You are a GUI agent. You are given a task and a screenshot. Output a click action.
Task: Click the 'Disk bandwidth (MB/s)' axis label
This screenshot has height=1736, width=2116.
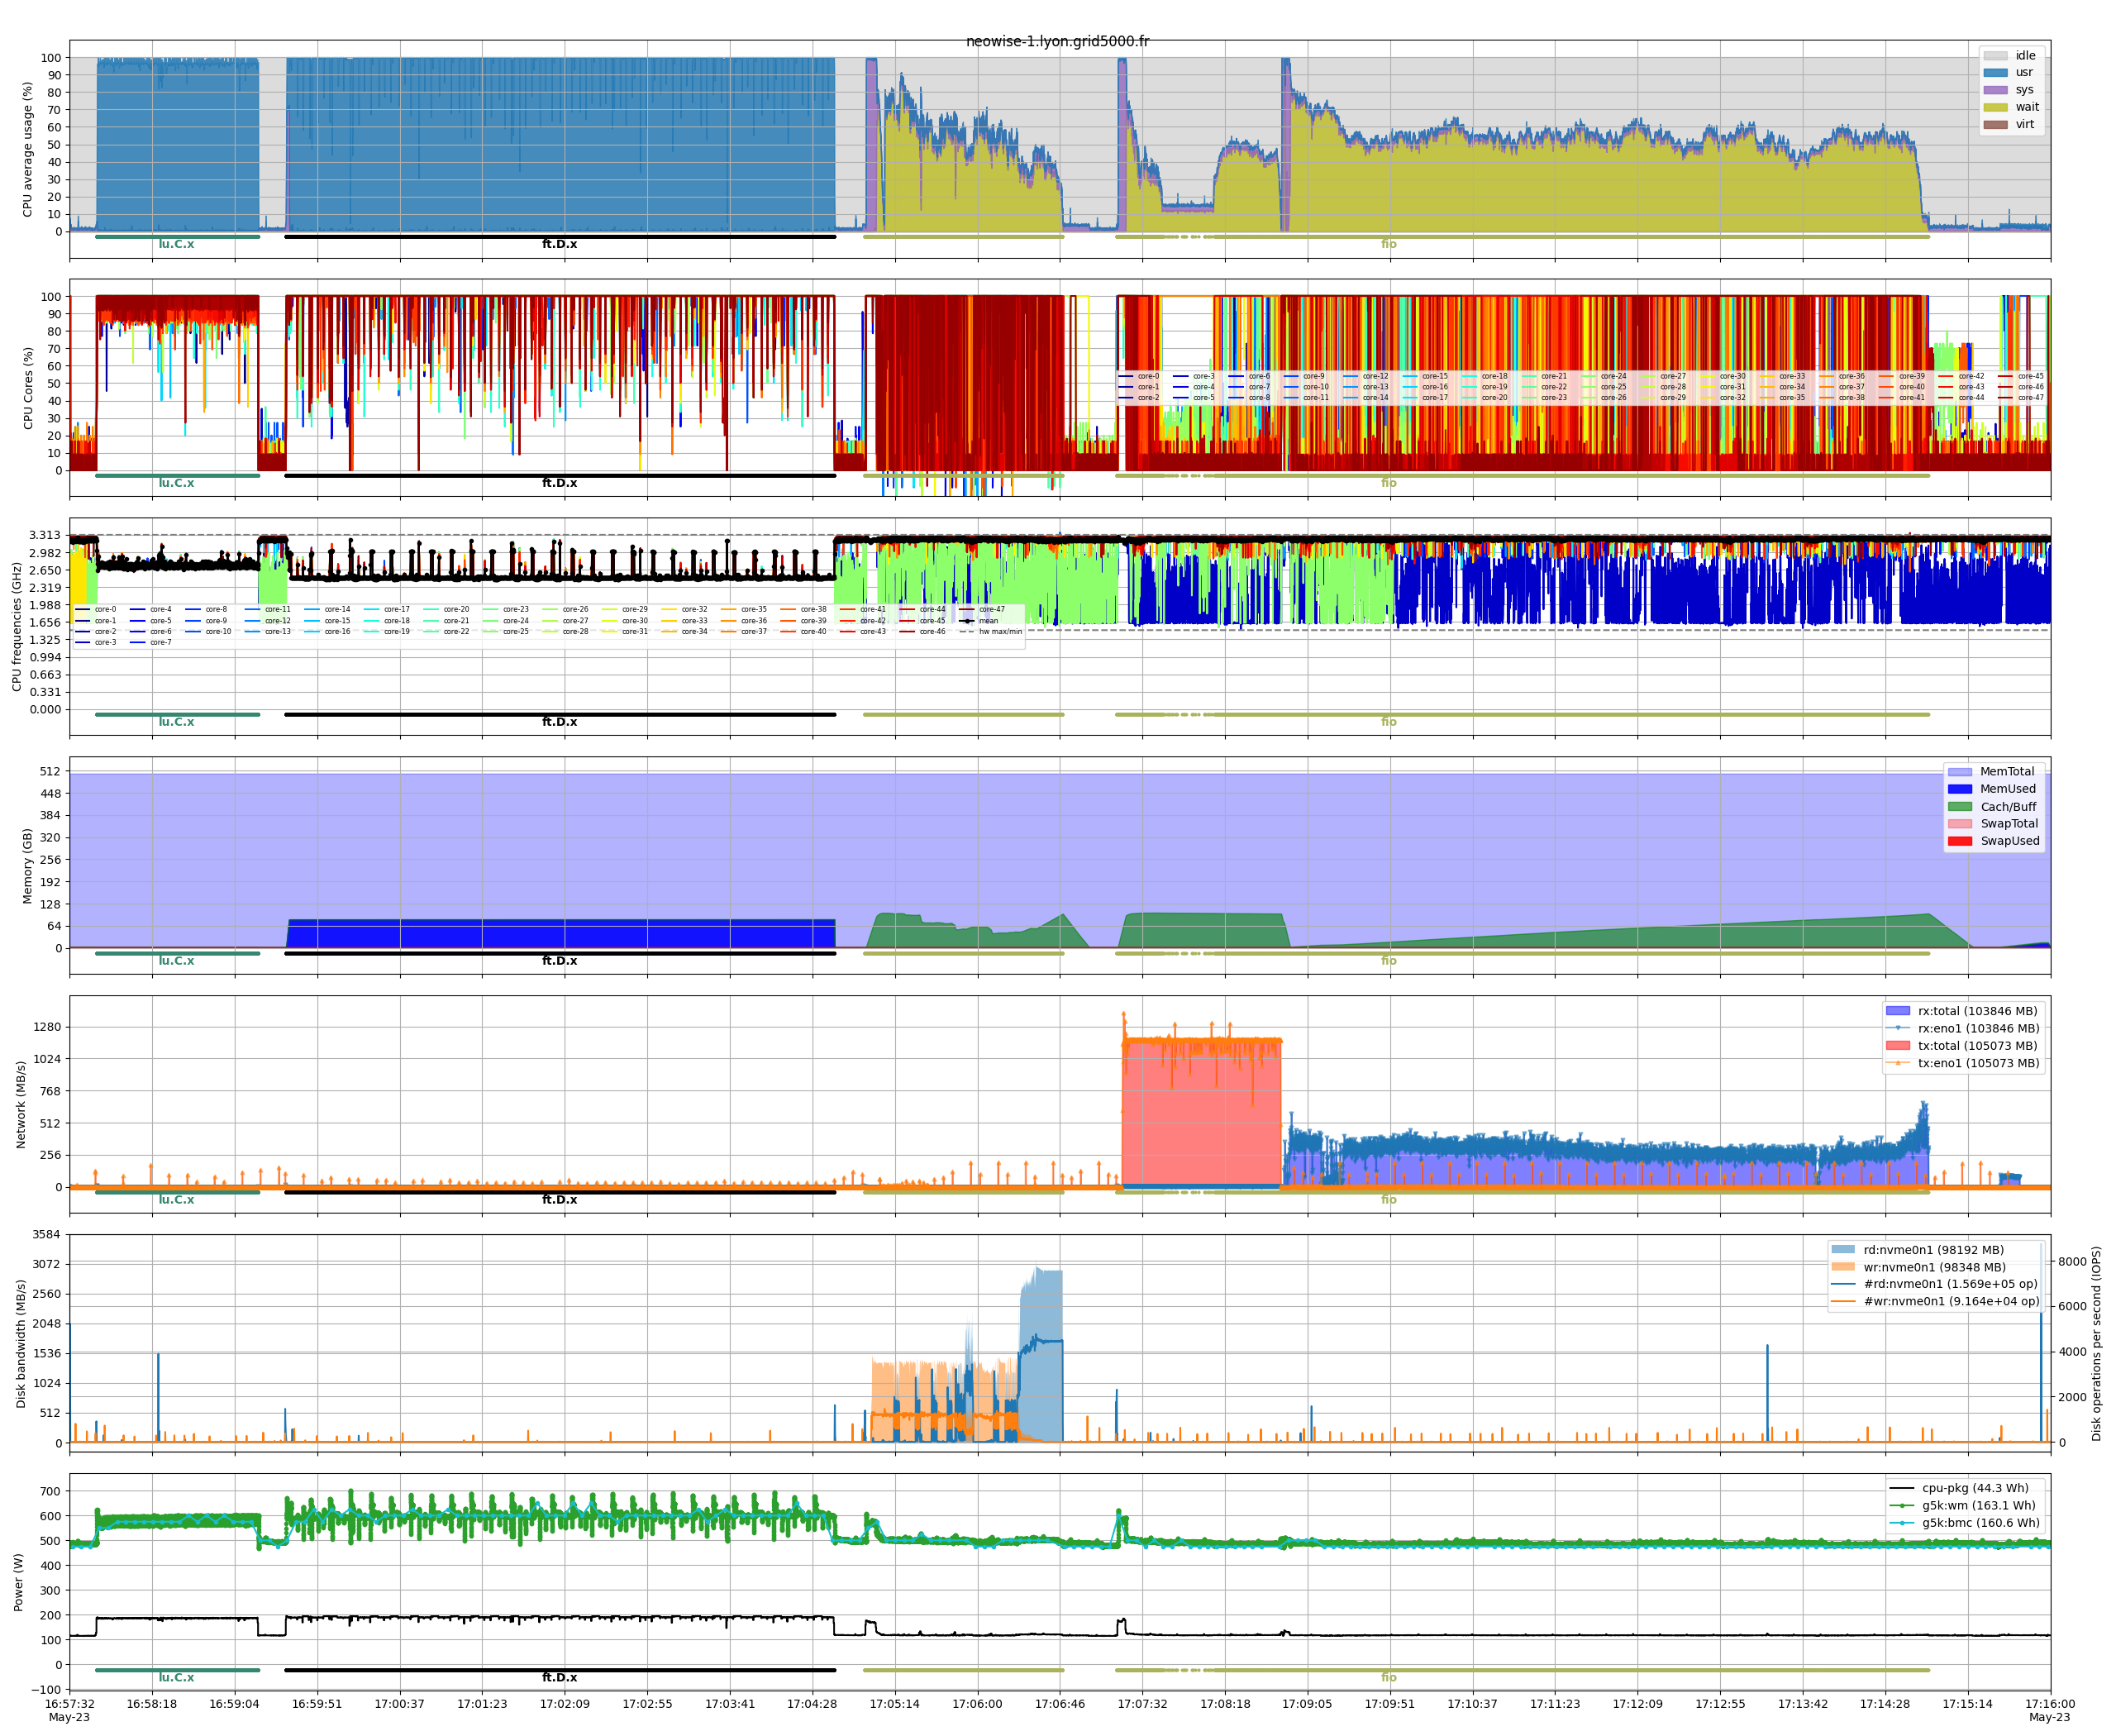pos(21,1344)
